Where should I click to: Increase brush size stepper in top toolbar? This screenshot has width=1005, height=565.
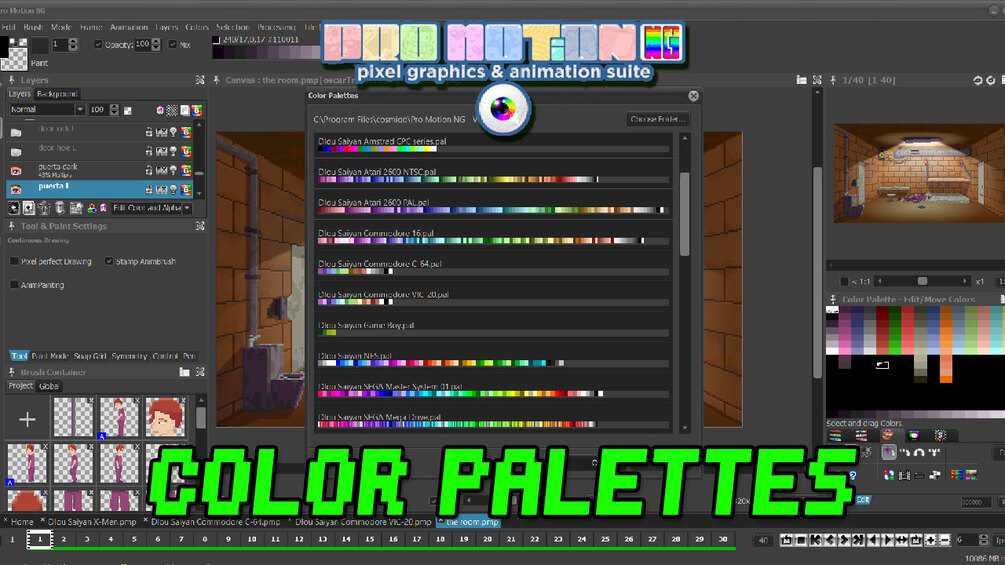pyautogui.click(x=72, y=41)
